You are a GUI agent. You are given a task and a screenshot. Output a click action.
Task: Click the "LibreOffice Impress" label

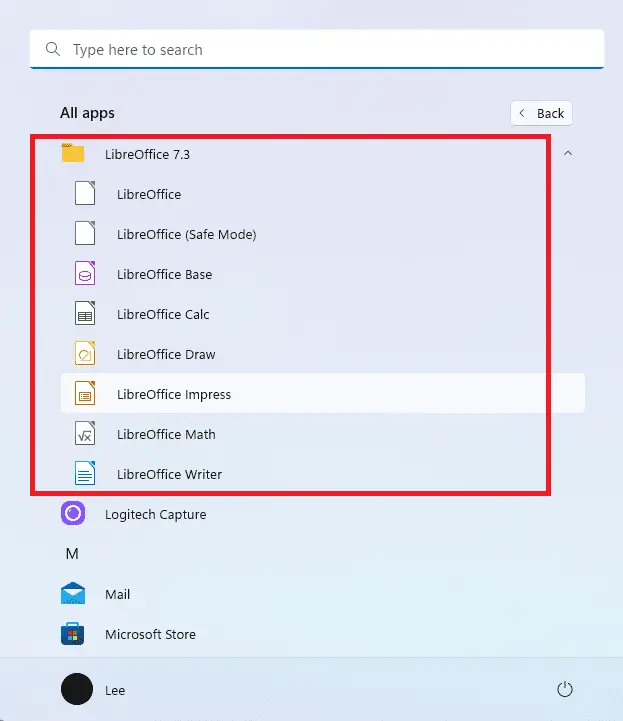coord(174,395)
